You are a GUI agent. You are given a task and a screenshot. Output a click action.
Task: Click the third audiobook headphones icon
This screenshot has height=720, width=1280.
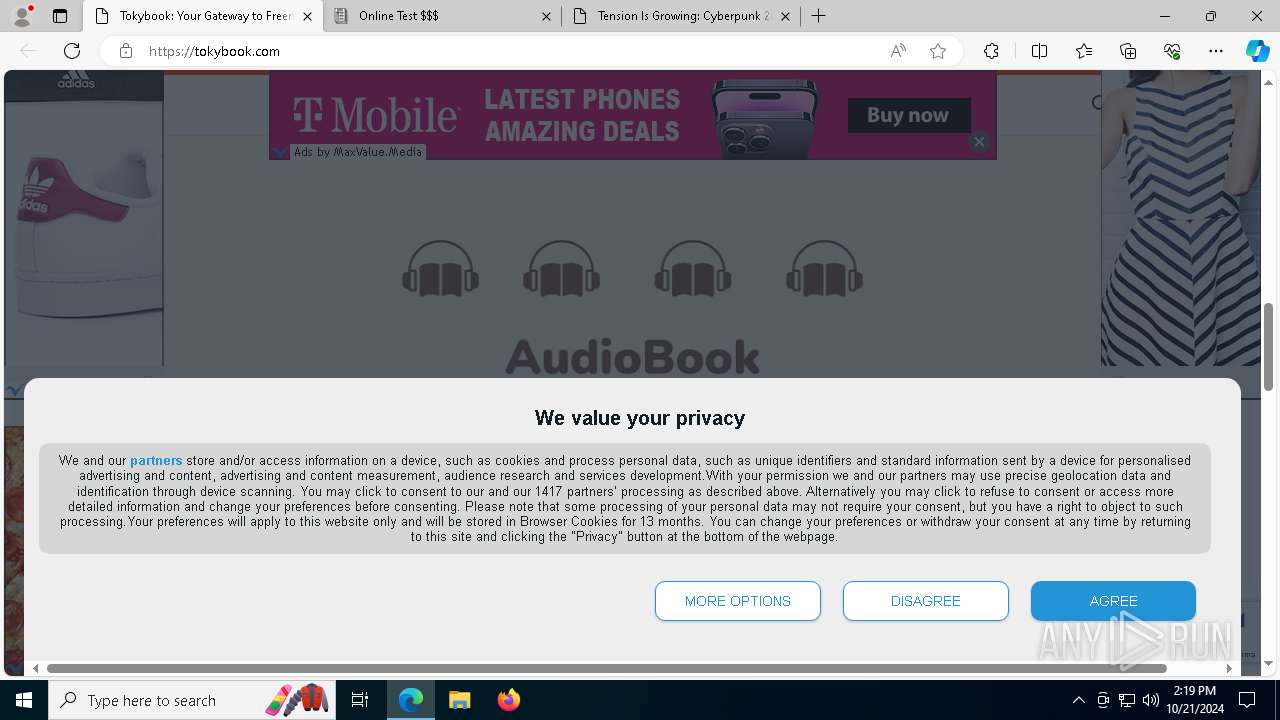tap(693, 269)
